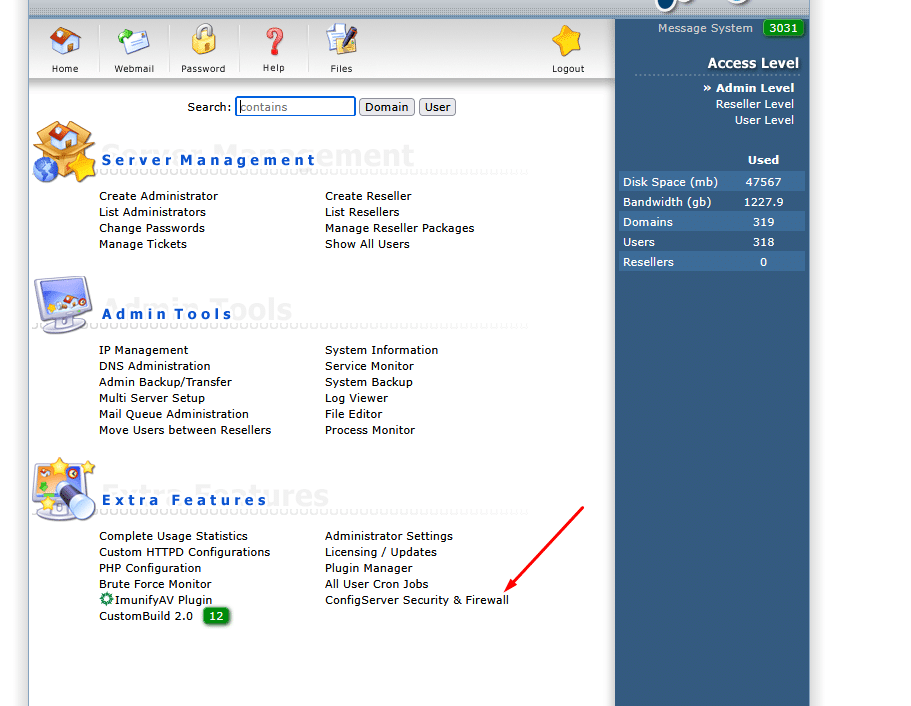Open Mail Queue Administration

click(173, 414)
